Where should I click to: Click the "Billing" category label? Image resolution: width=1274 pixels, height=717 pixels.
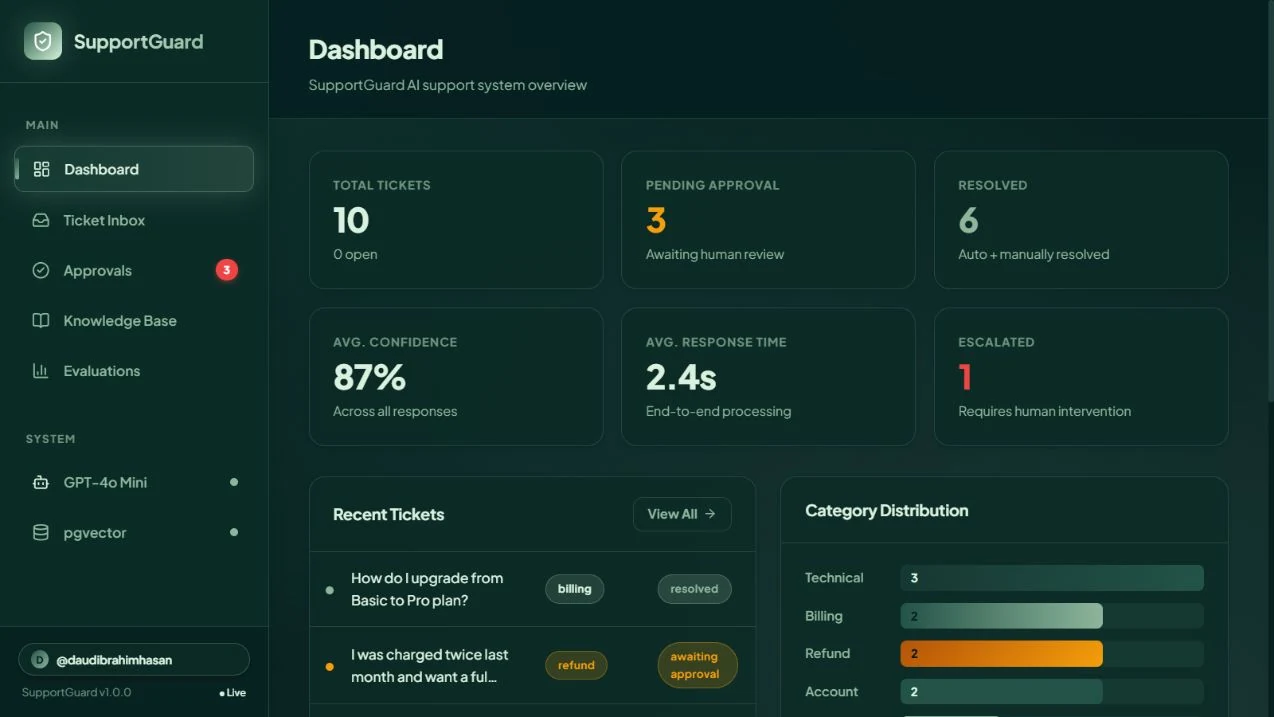(823, 616)
